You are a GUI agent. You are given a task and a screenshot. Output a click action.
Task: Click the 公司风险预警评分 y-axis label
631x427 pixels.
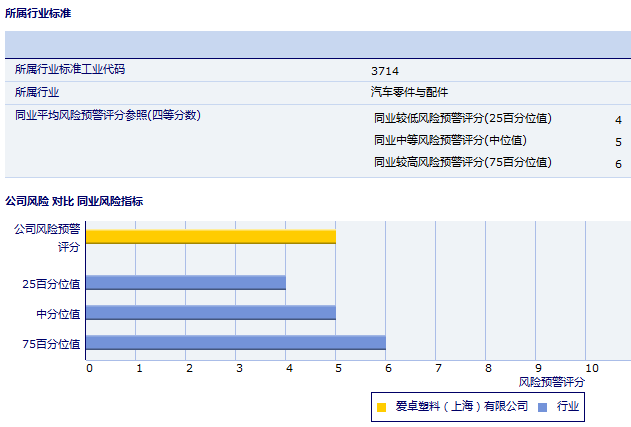[x=46, y=237]
